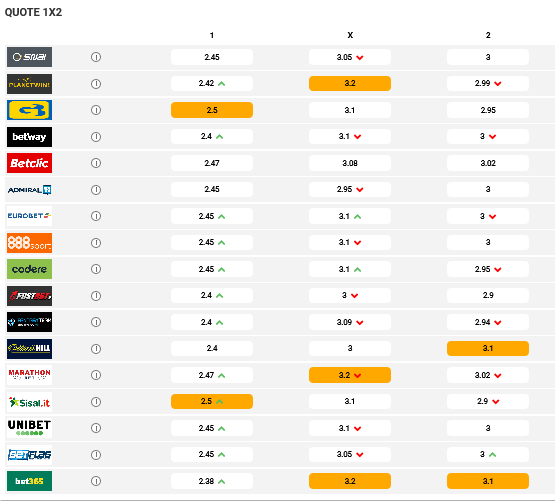555x501 pixels.
Task: Open the Betclic red logo
Action: click(x=29, y=163)
